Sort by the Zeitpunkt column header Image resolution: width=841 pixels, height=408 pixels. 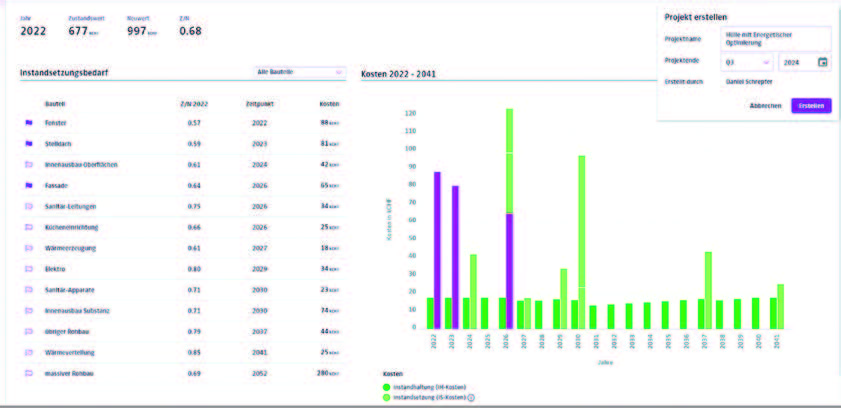[x=259, y=104]
